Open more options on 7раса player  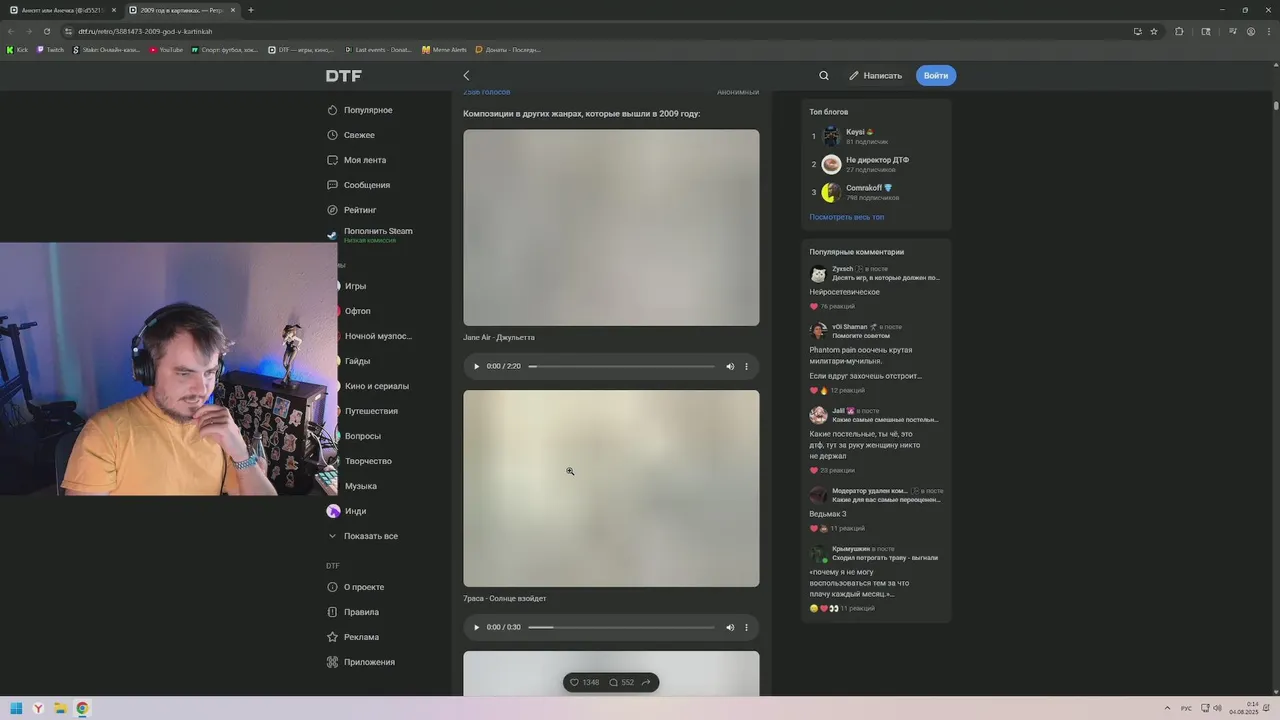click(x=746, y=628)
